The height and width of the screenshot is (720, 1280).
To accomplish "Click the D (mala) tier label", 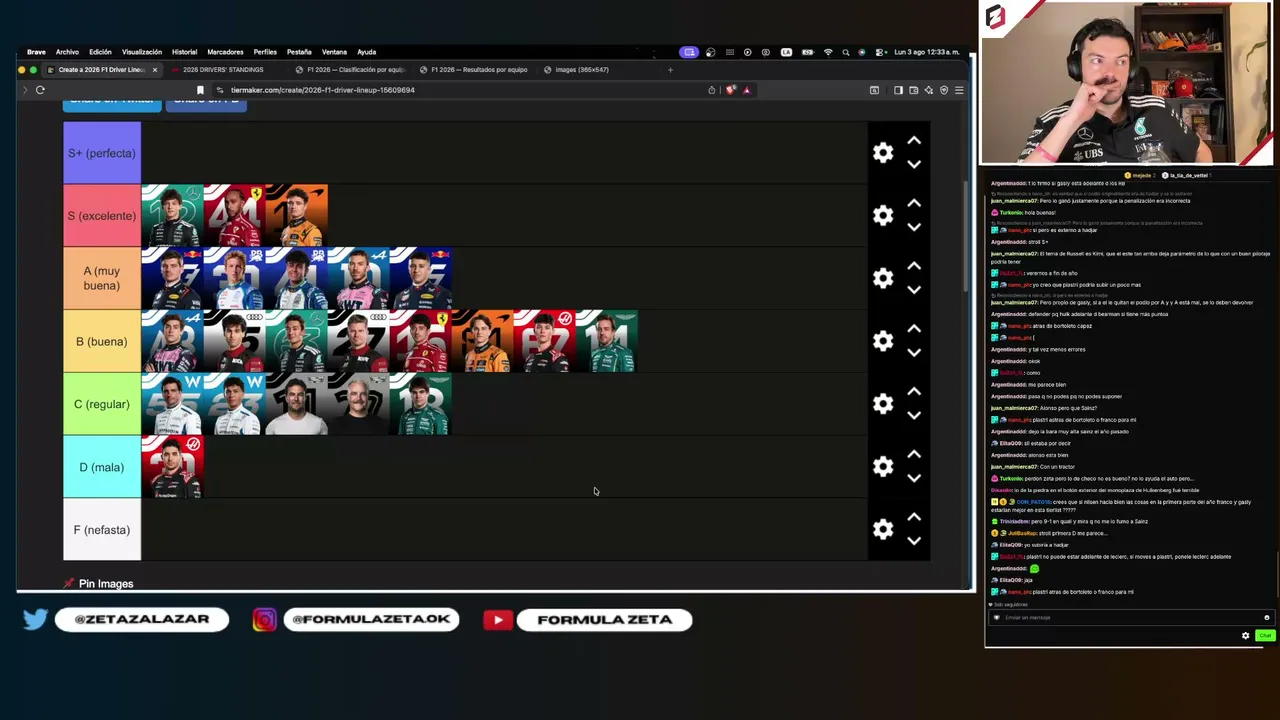I will (102, 467).
